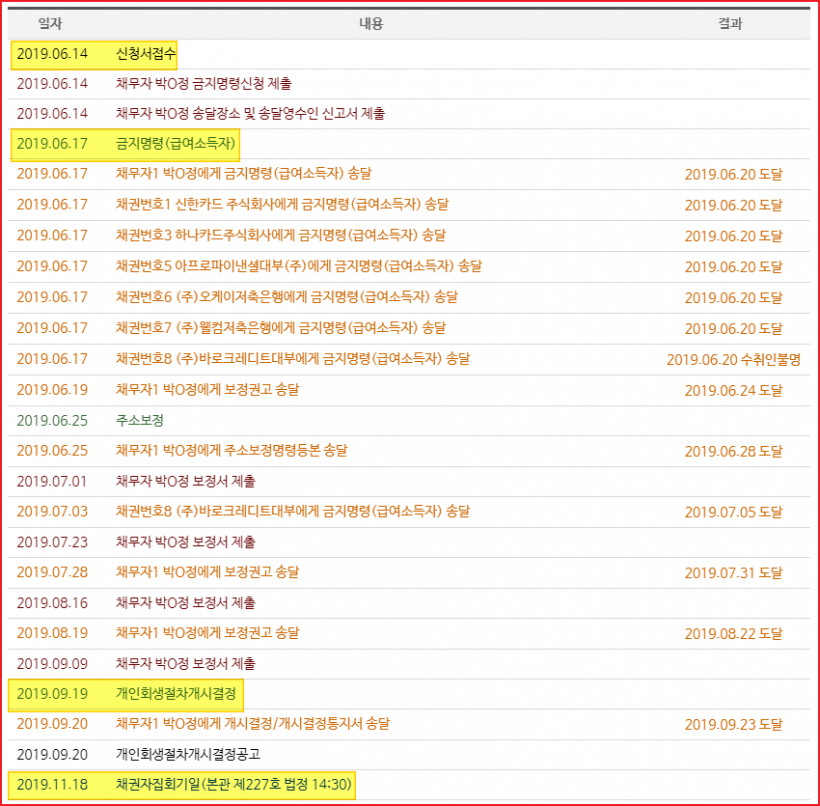
Task: Click 2019.06.20 도달 result in 아프로파이낸셜대부 row
Action: (734, 267)
